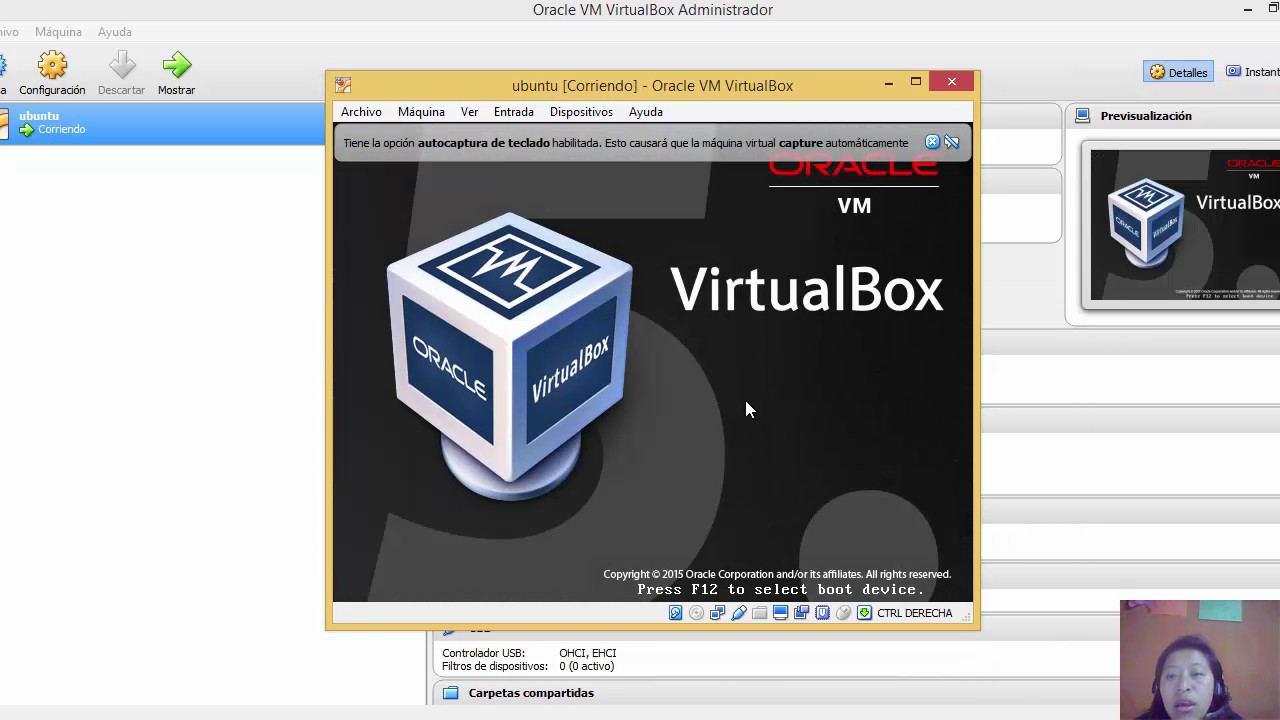Click the hard disk indicator in VM status bar
This screenshot has width=1280, height=720.
click(x=675, y=613)
